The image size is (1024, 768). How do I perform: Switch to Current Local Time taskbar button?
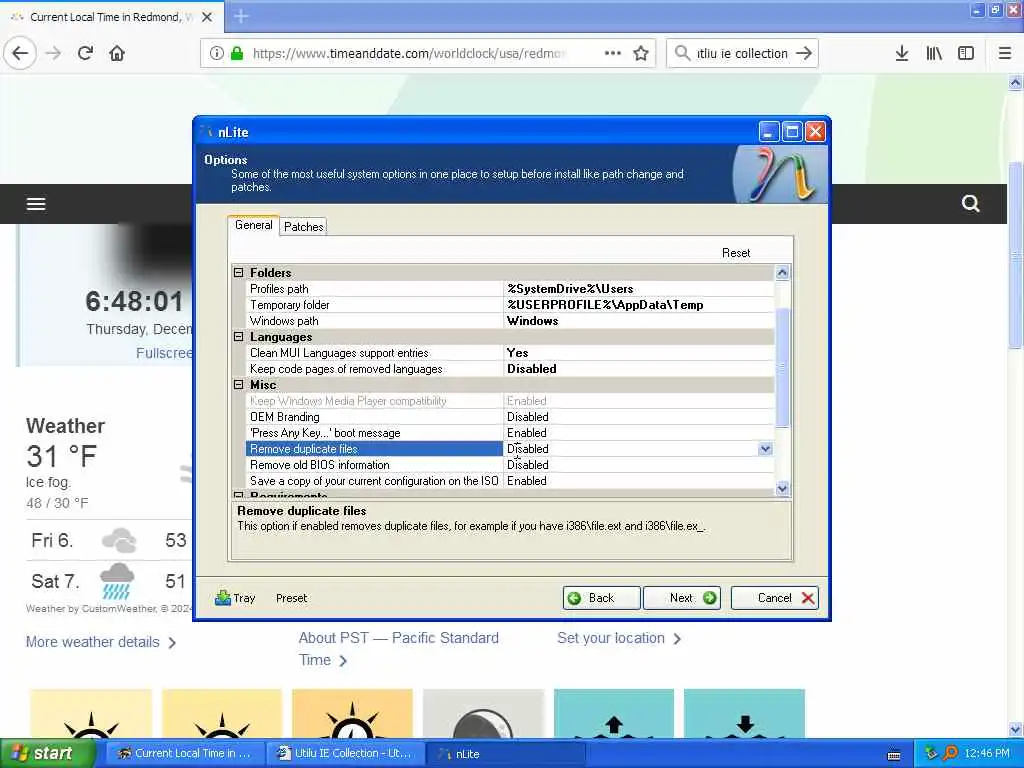click(x=184, y=753)
